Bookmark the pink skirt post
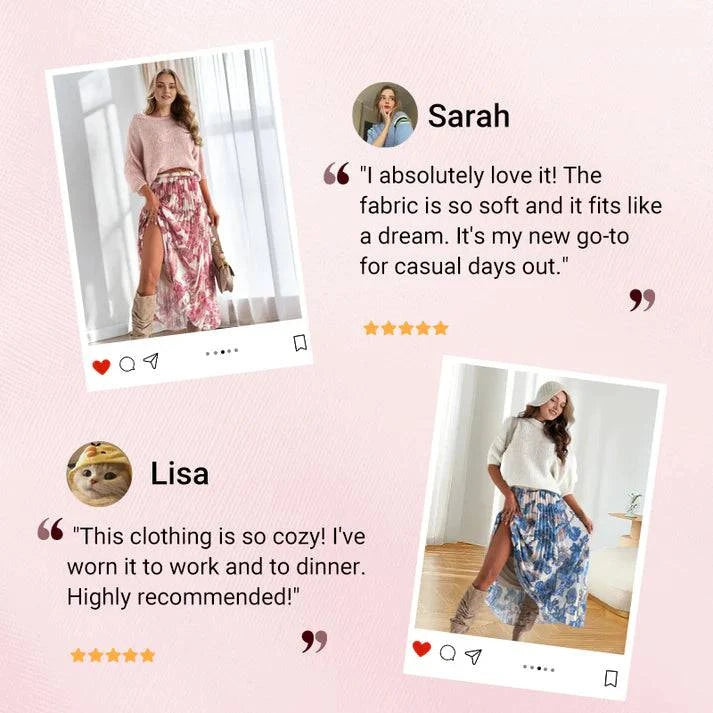The width and height of the screenshot is (713, 713). [x=300, y=343]
